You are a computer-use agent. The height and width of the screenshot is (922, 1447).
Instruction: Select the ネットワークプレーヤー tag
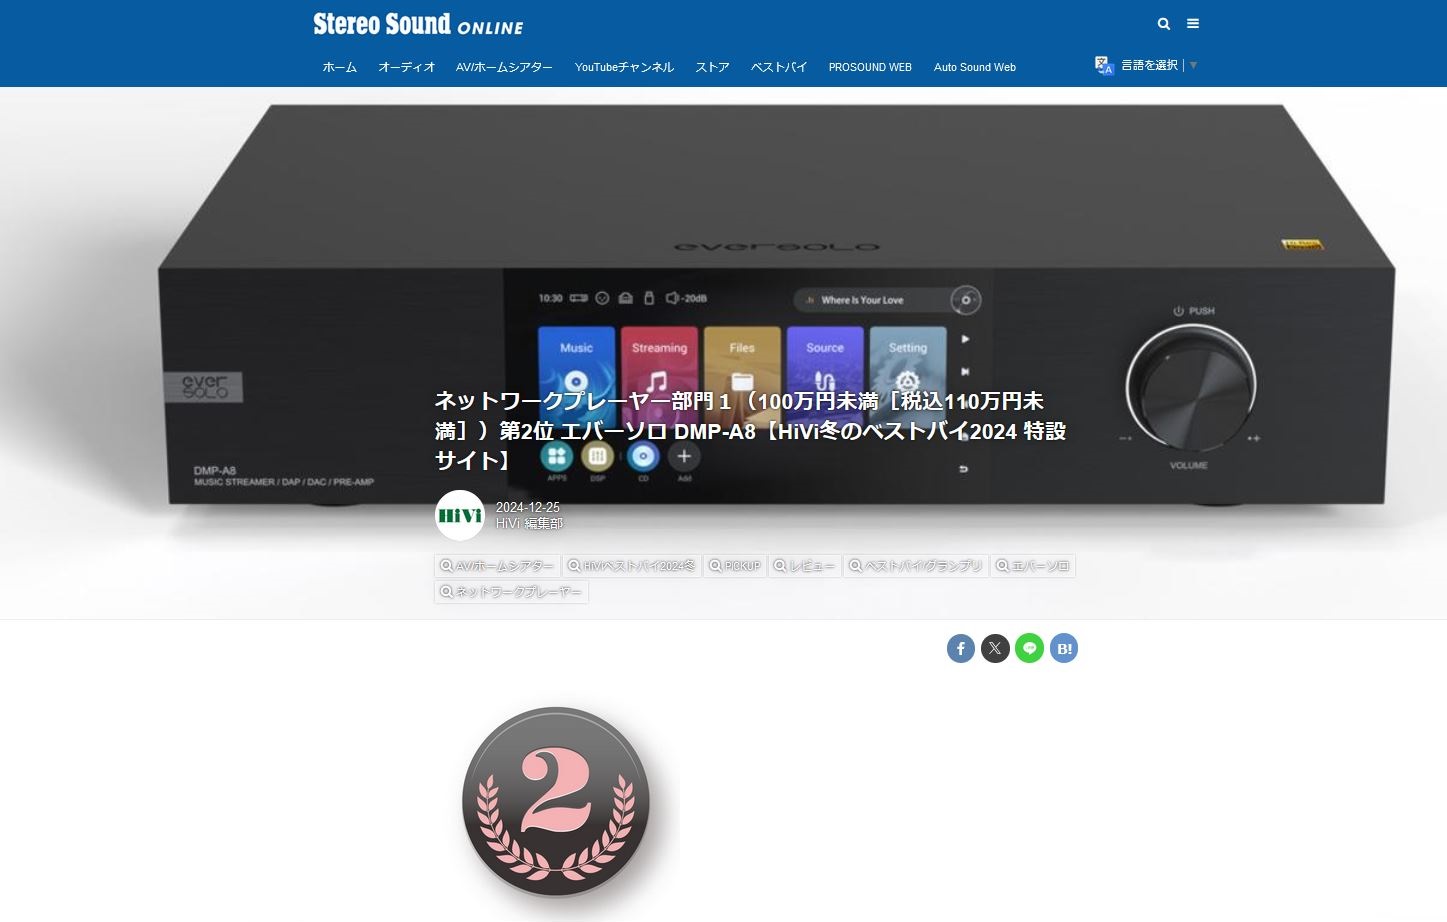[511, 592]
